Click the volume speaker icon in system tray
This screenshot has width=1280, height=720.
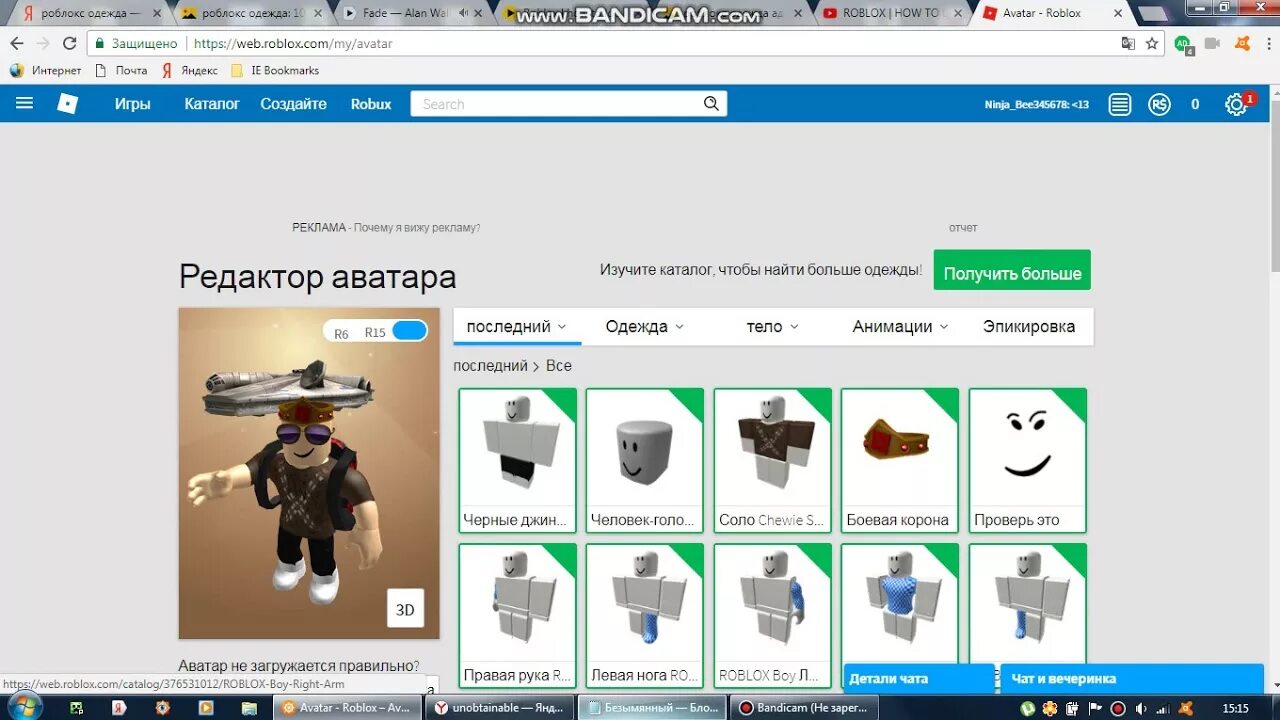tap(1139, 708)
